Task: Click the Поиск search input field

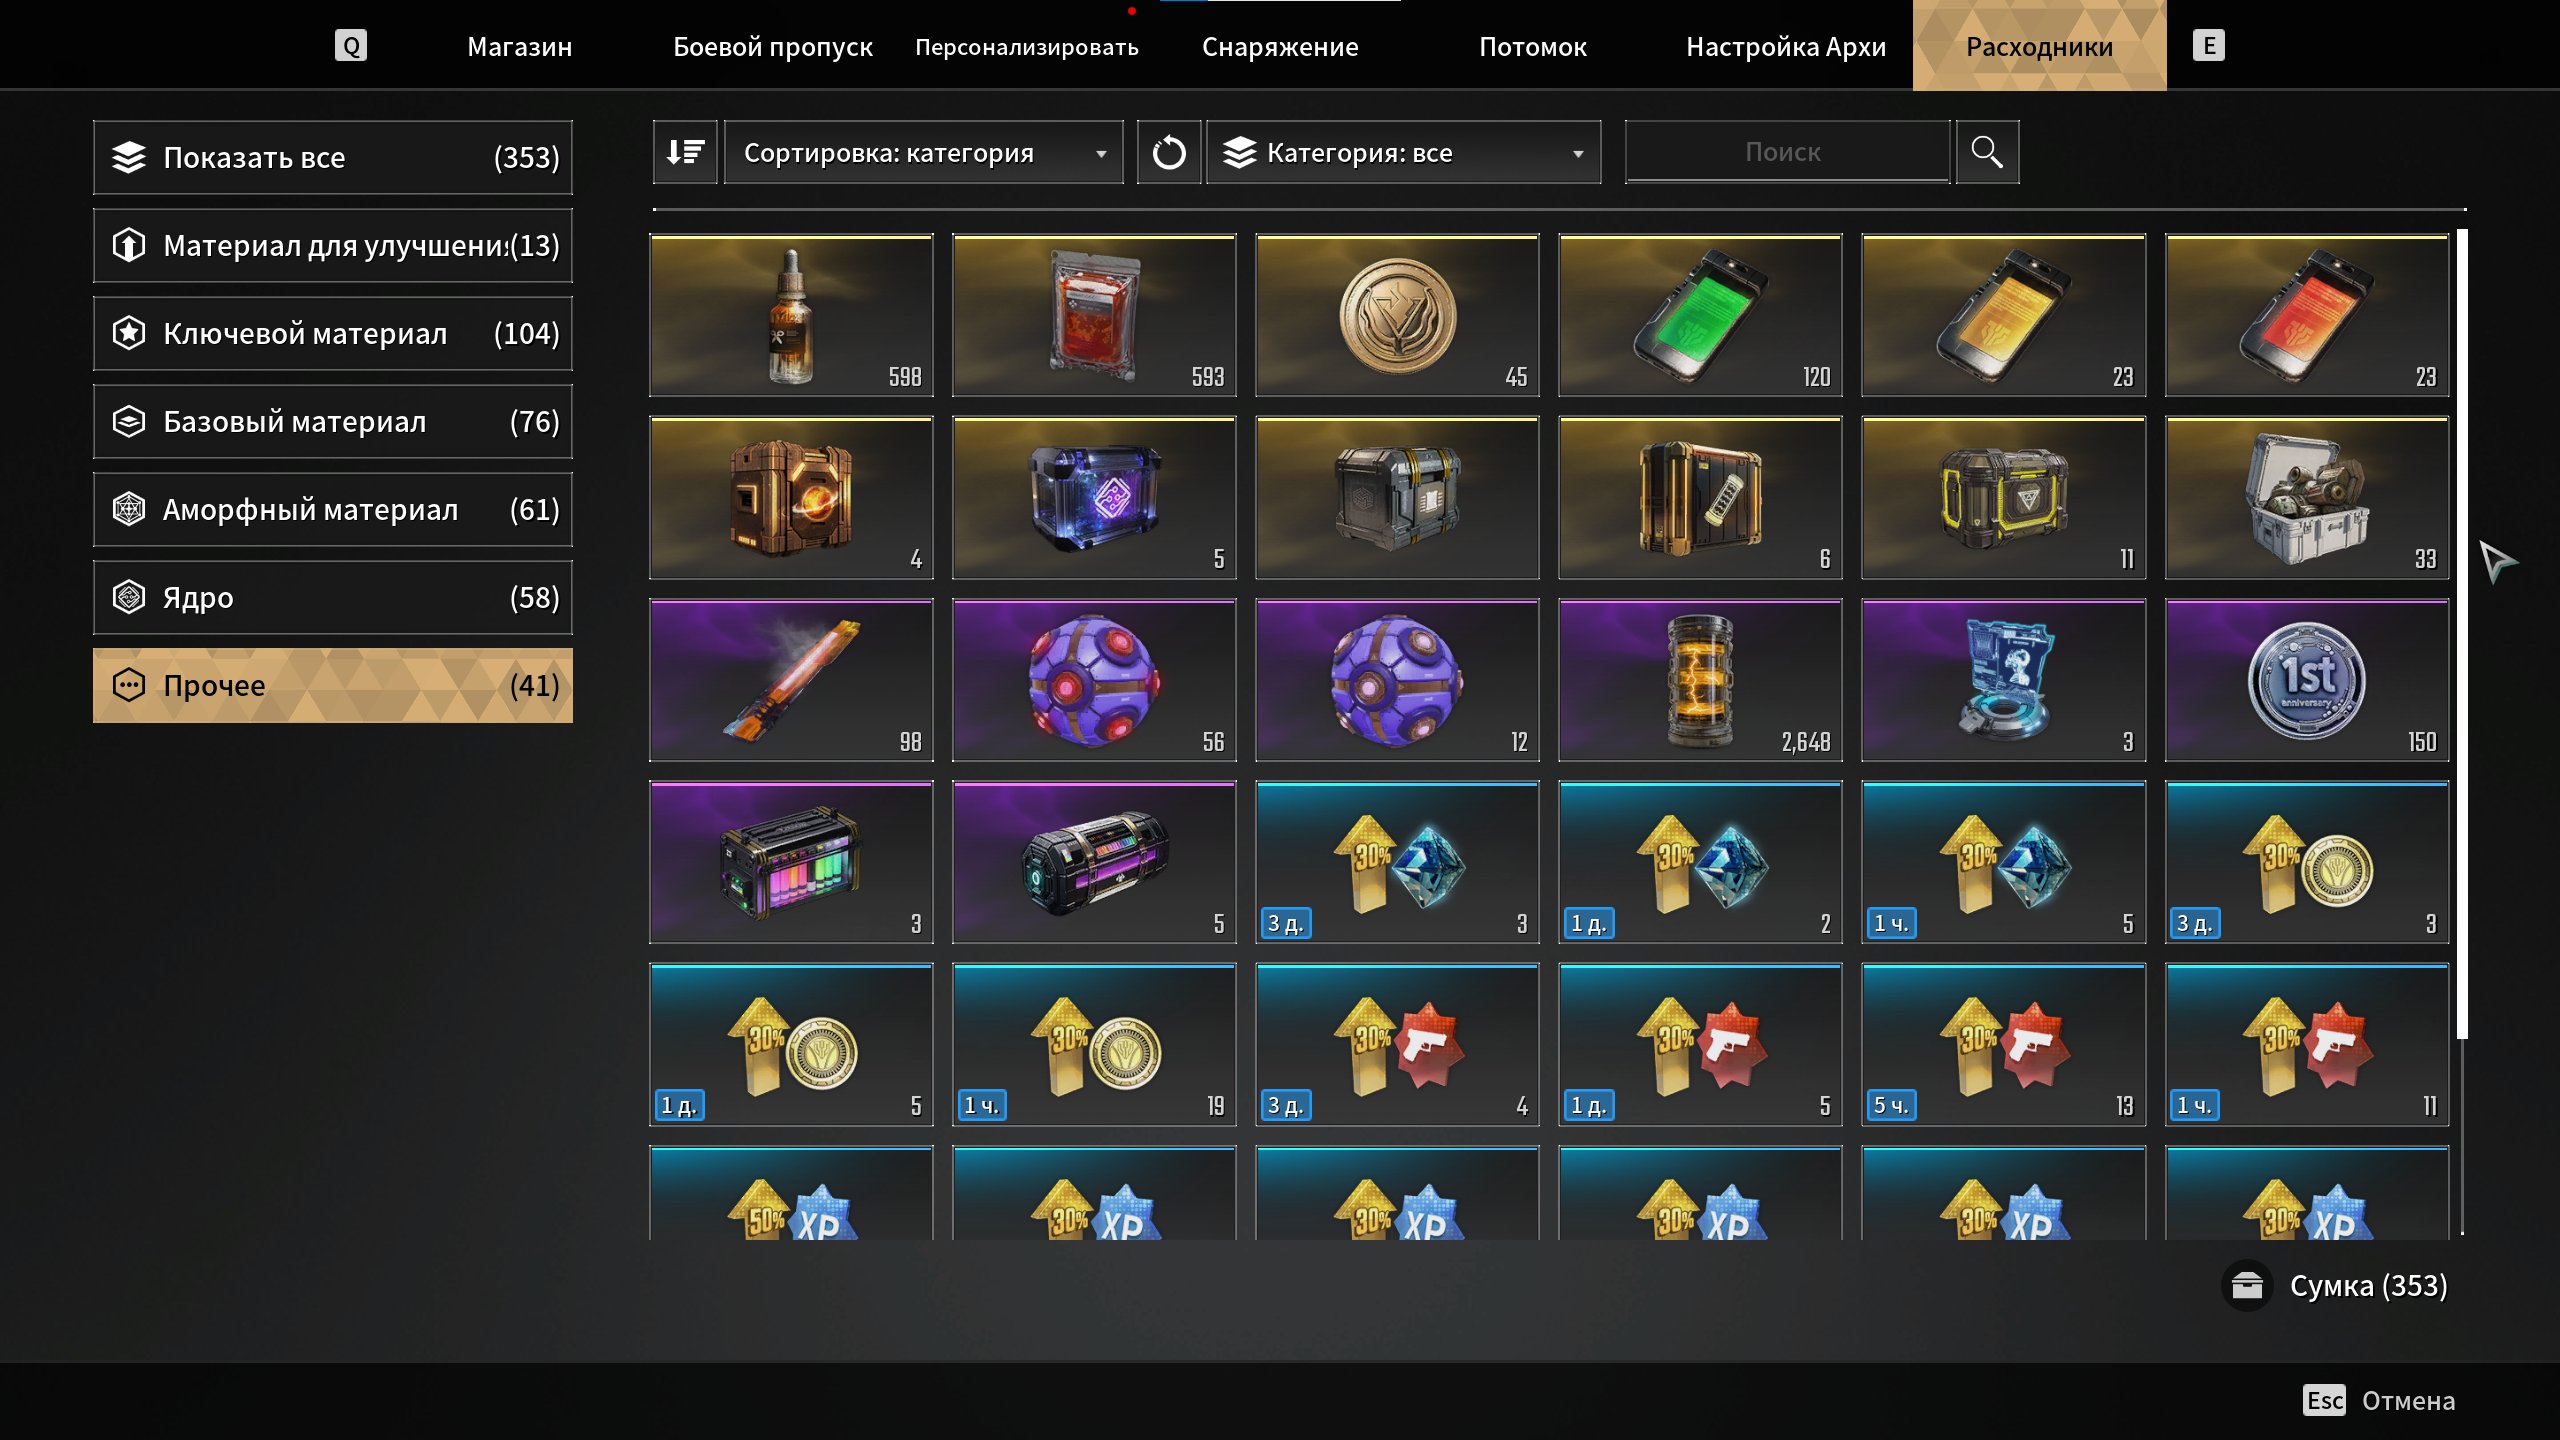Action: tap(1787, 152)
